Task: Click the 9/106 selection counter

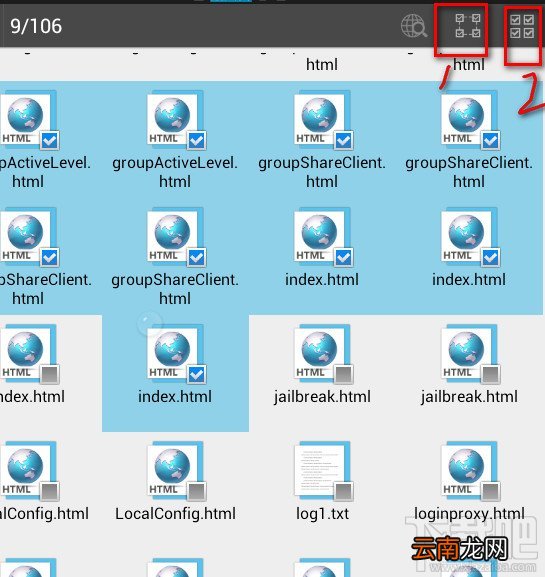Action: click(36, 26)
